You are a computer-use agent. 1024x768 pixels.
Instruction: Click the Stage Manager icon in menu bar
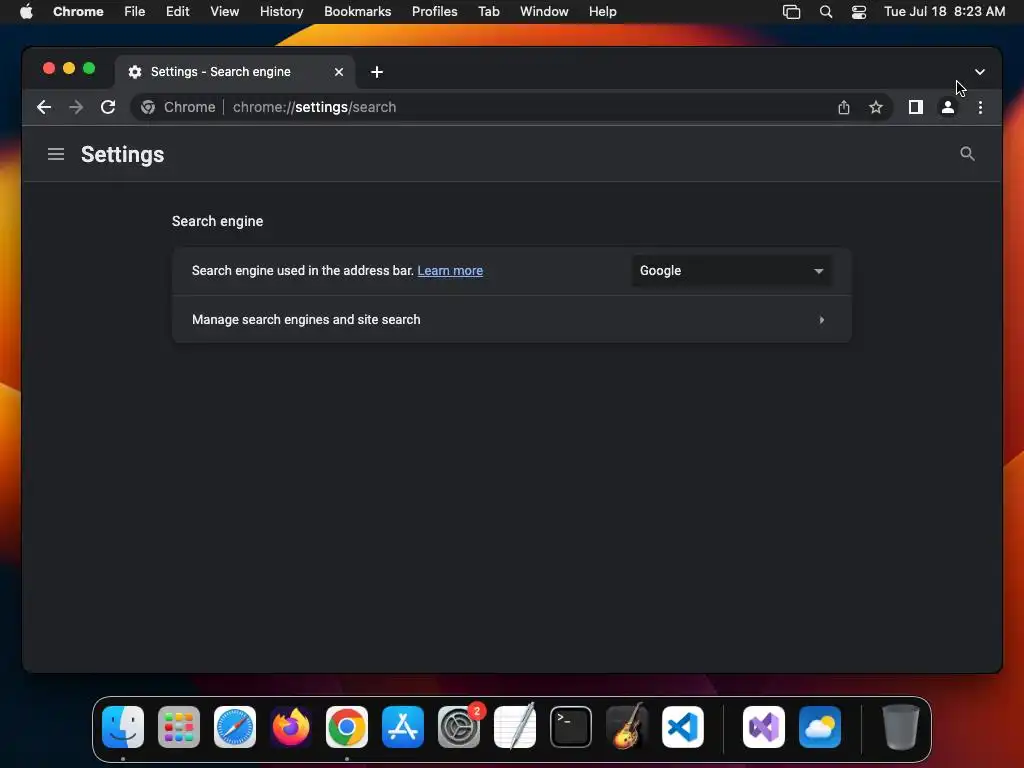coord(792,12)
